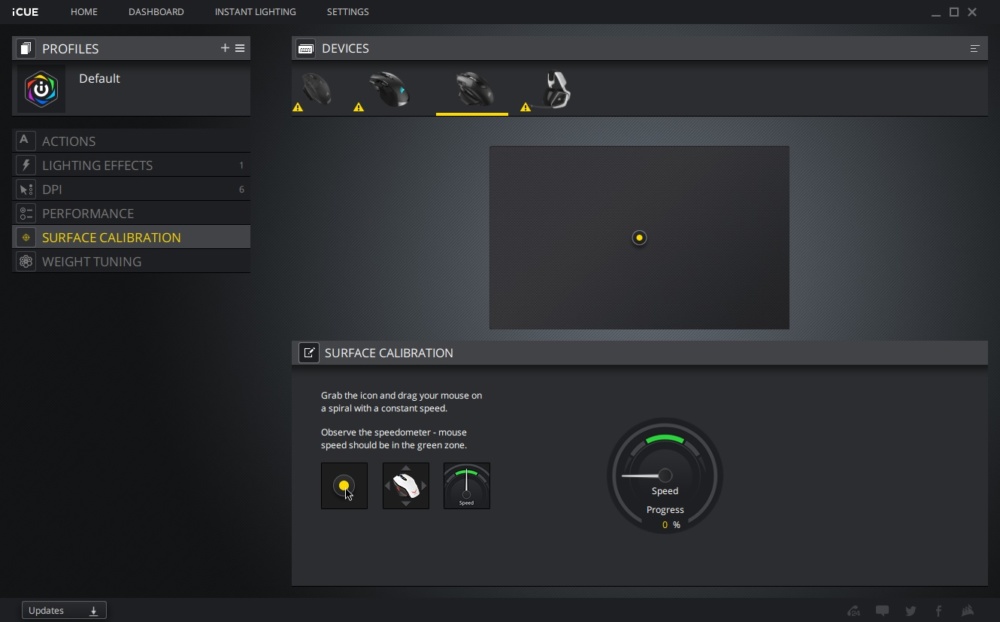1000x622 pixels.
Task: Click the Performance sliders icon
Action: 26,213
